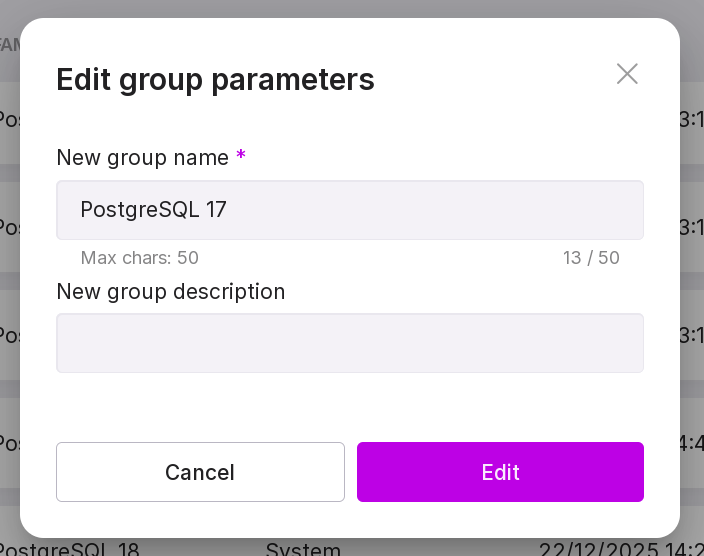The width and height of the screenshot is (704, 556).
Task: Click the background timestamp ending in "4:4"
Action: 691,442
